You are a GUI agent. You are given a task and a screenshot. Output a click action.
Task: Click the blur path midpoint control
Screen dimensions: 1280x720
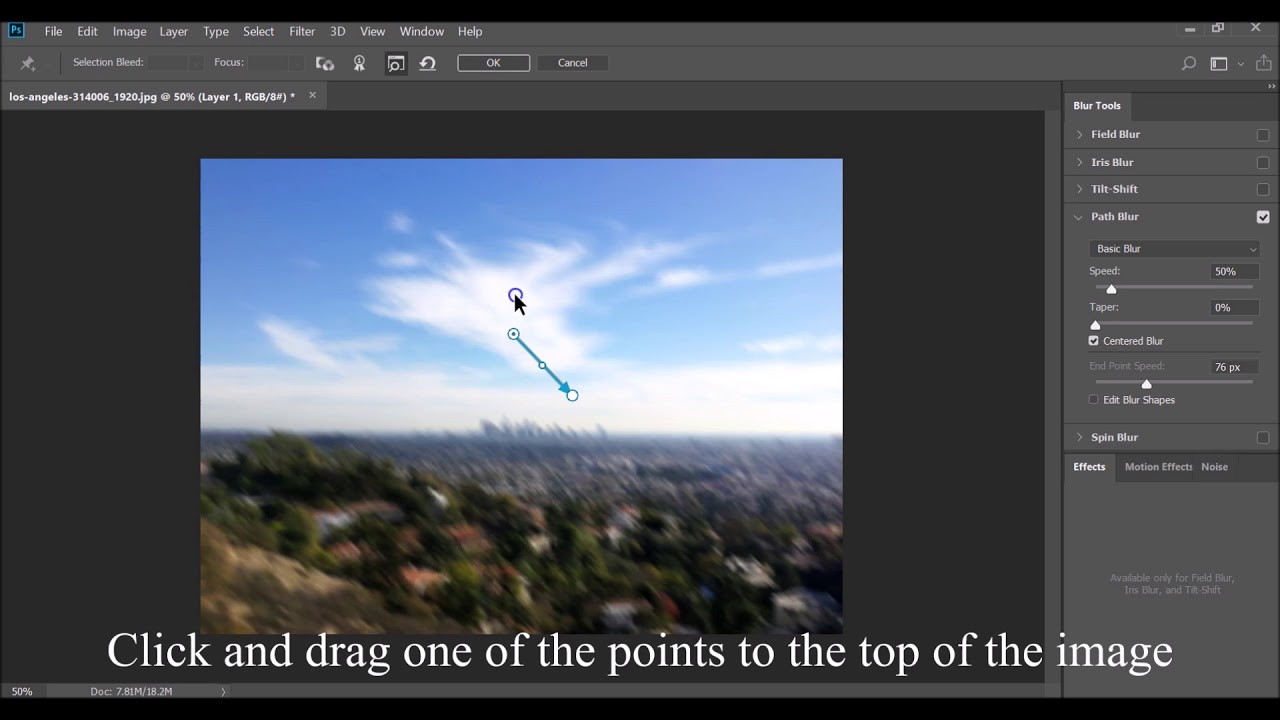tap(542, 365)
